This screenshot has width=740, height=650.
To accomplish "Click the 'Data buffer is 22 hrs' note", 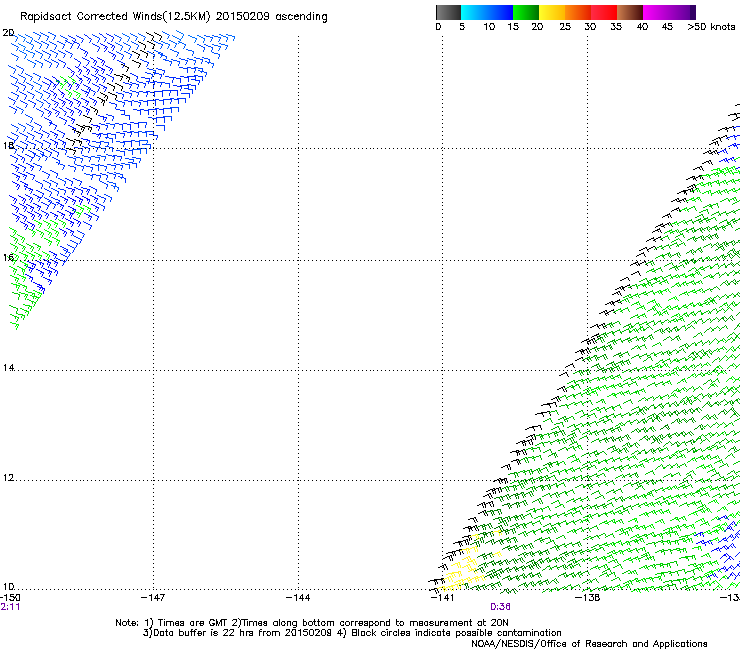I will pos(353,633).
